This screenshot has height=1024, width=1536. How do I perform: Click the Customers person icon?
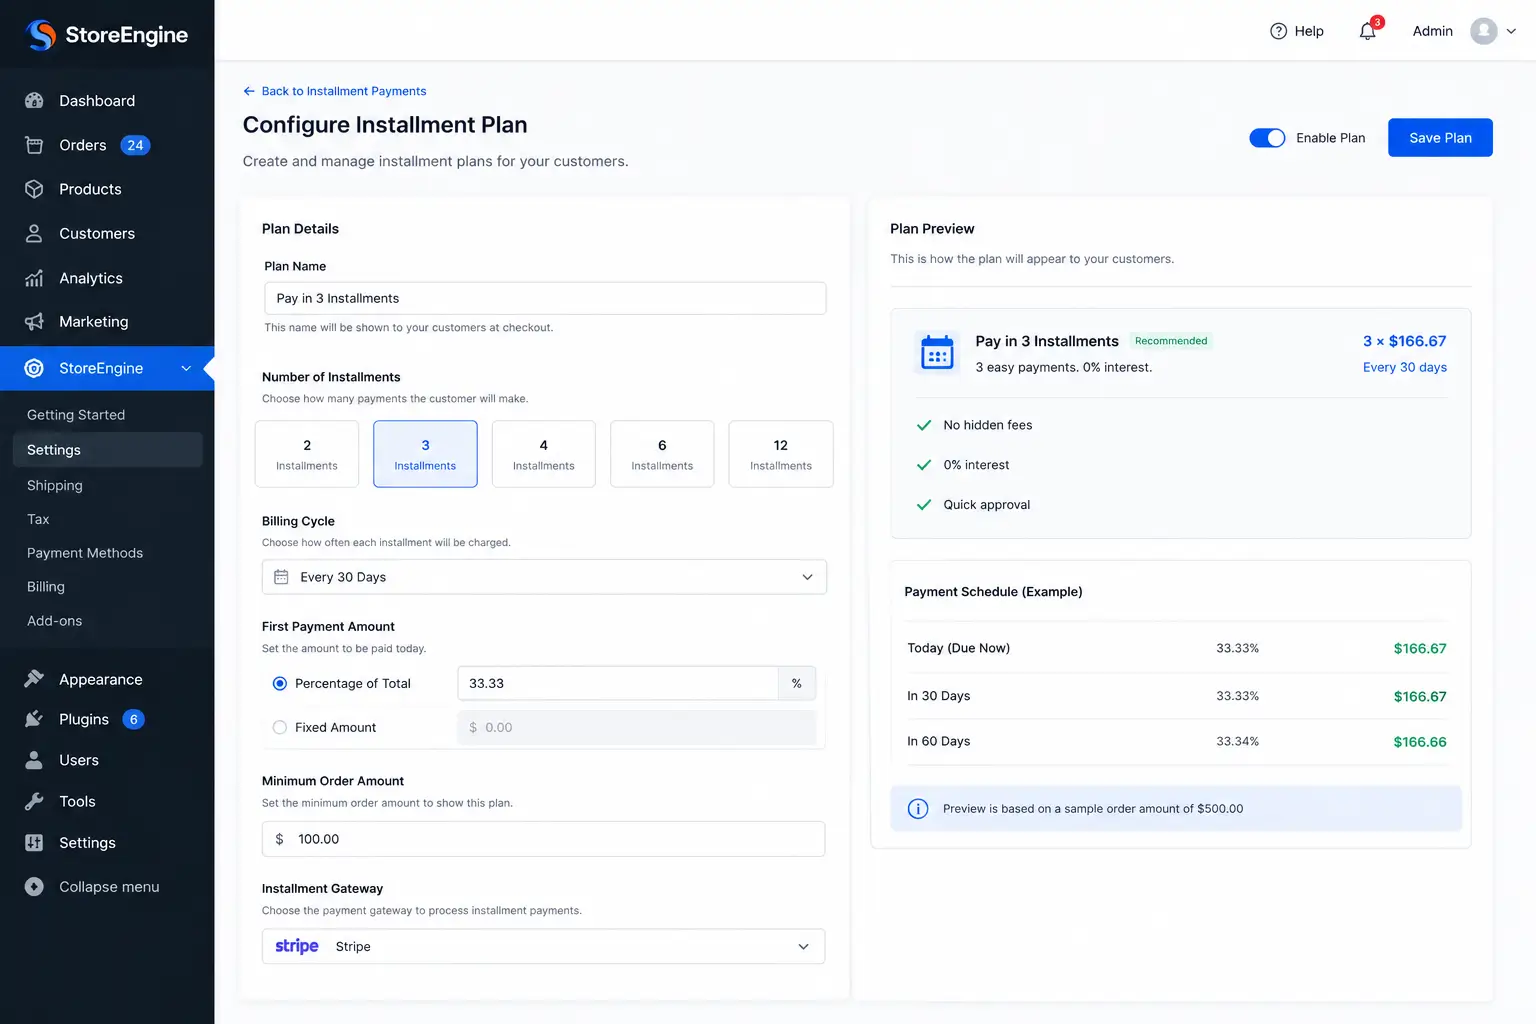pyautogui.click(x=34, y=233)
